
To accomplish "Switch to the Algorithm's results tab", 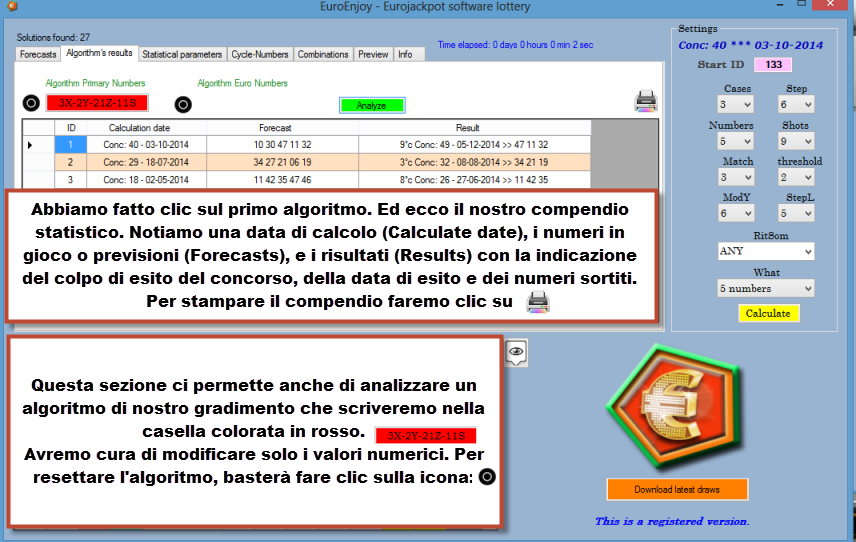I will pyautogui.click(x=99, y=53).
